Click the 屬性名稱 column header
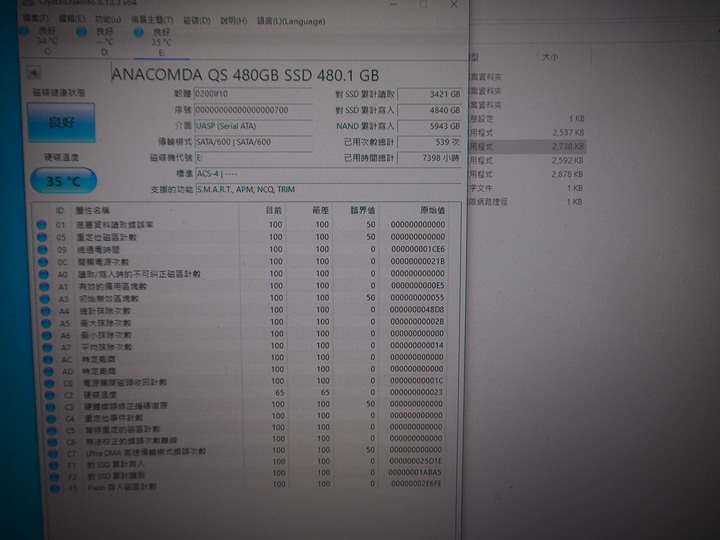 pos(92,210)
